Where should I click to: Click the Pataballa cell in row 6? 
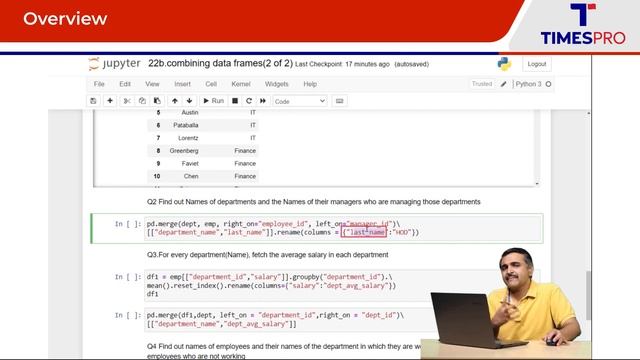pos(186,125)
